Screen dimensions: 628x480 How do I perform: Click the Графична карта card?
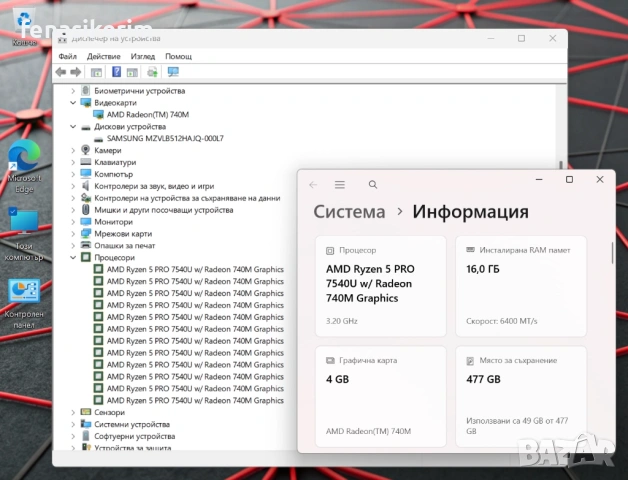point(381,397)
